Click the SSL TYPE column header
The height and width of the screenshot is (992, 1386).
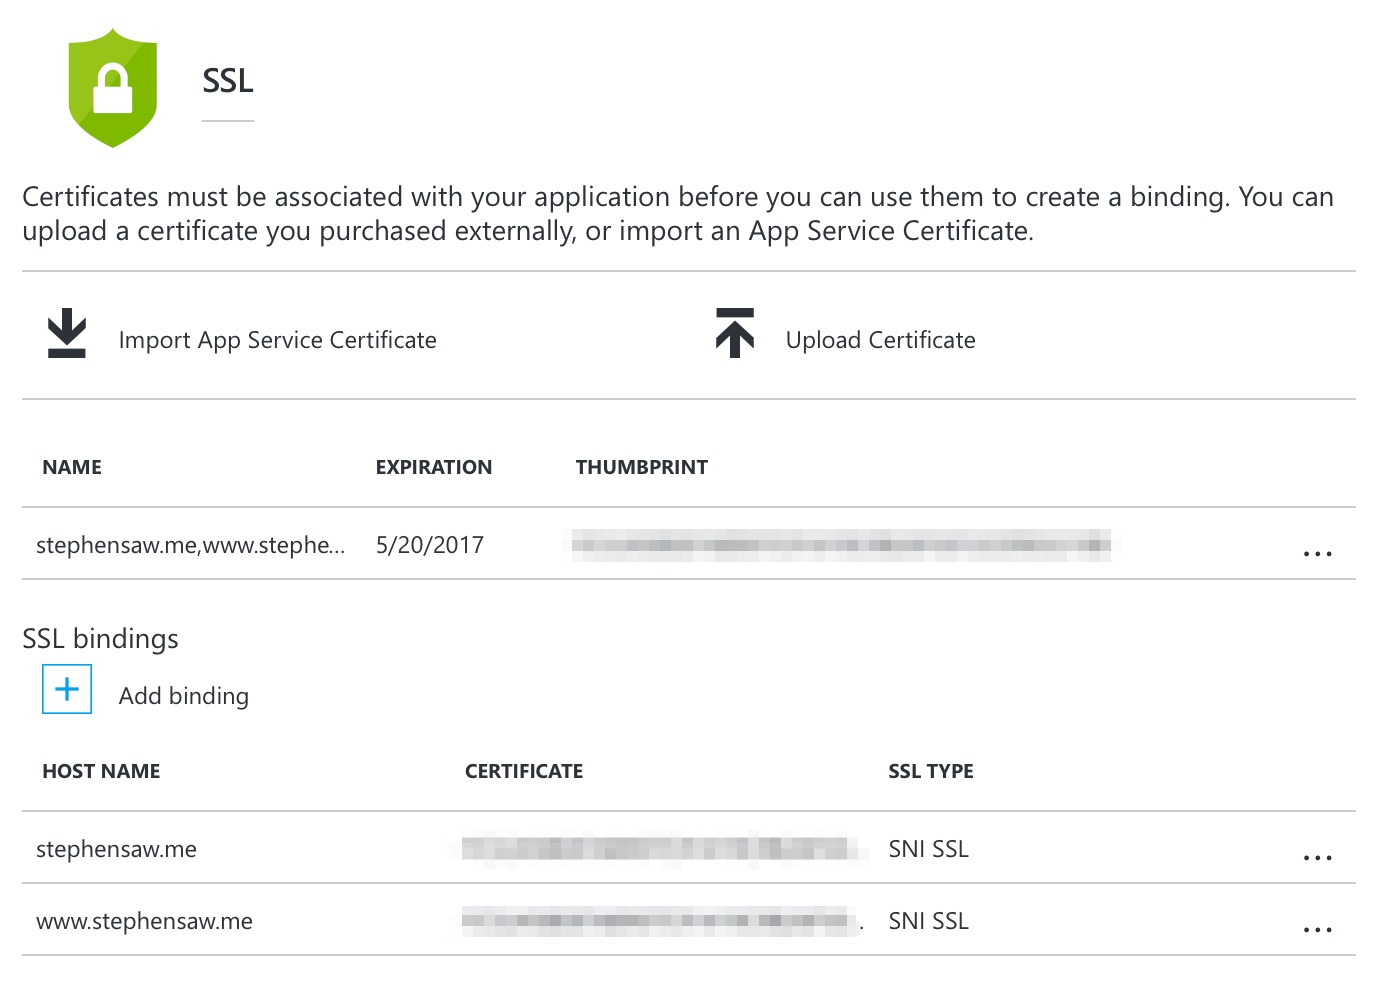[930, 770]
